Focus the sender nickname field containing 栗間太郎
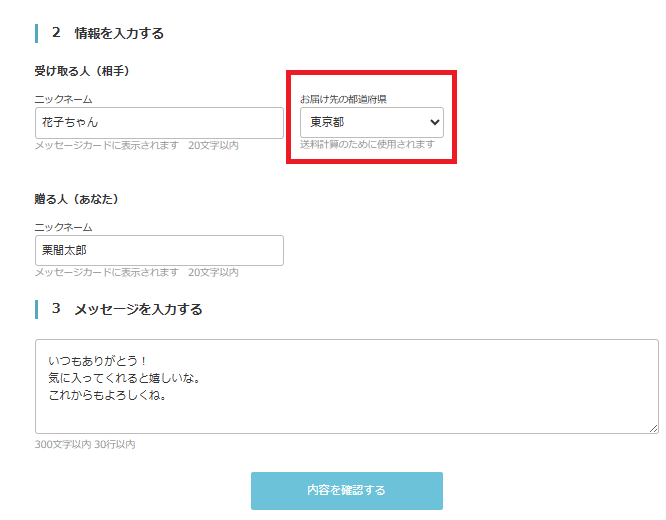Image resolution: width=666 pixels, height=520 pixels. tap(158, 250)
